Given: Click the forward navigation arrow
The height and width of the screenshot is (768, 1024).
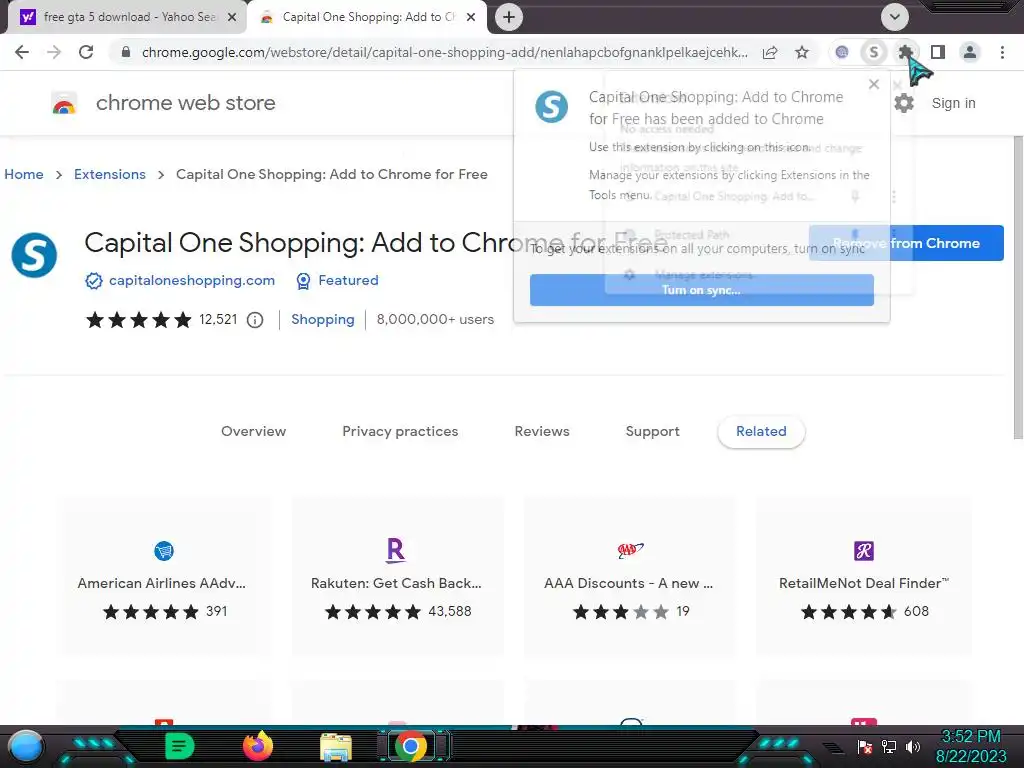Looking at the screenshot, I should [54, 52].
